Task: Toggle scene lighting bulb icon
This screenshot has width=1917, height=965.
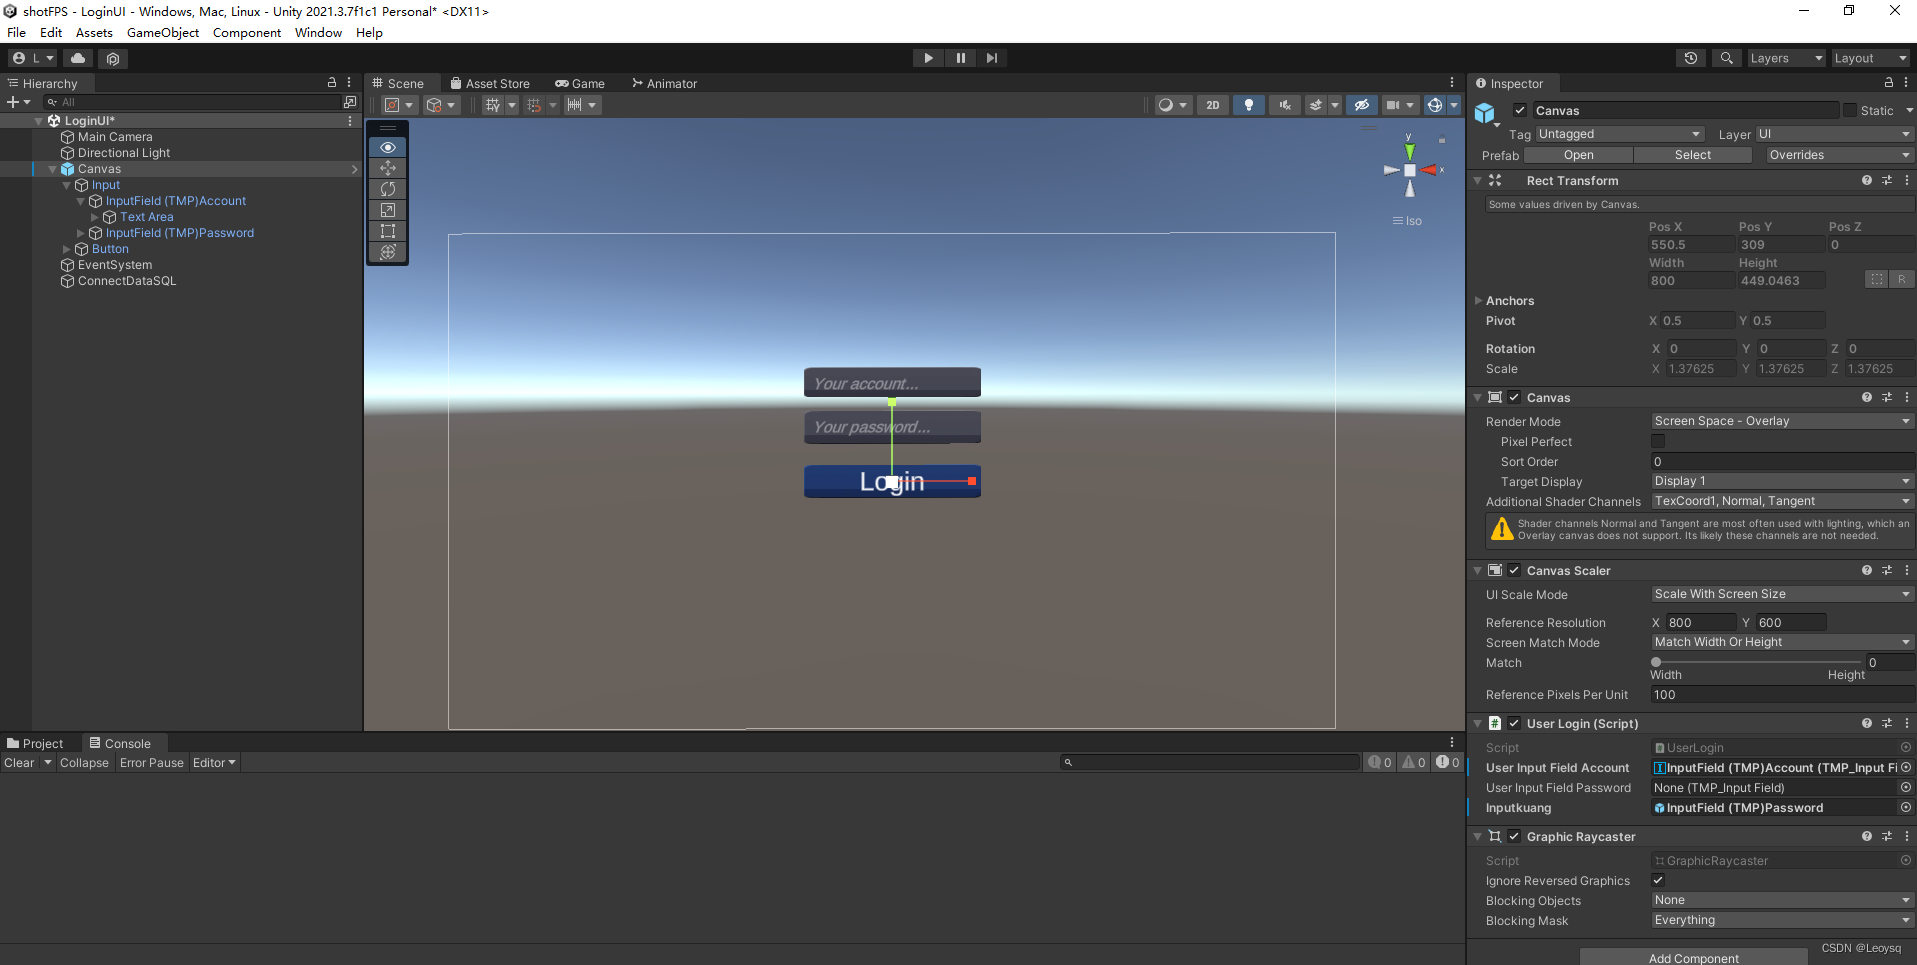Action: pyautogui.click(x=1248, y=105)
